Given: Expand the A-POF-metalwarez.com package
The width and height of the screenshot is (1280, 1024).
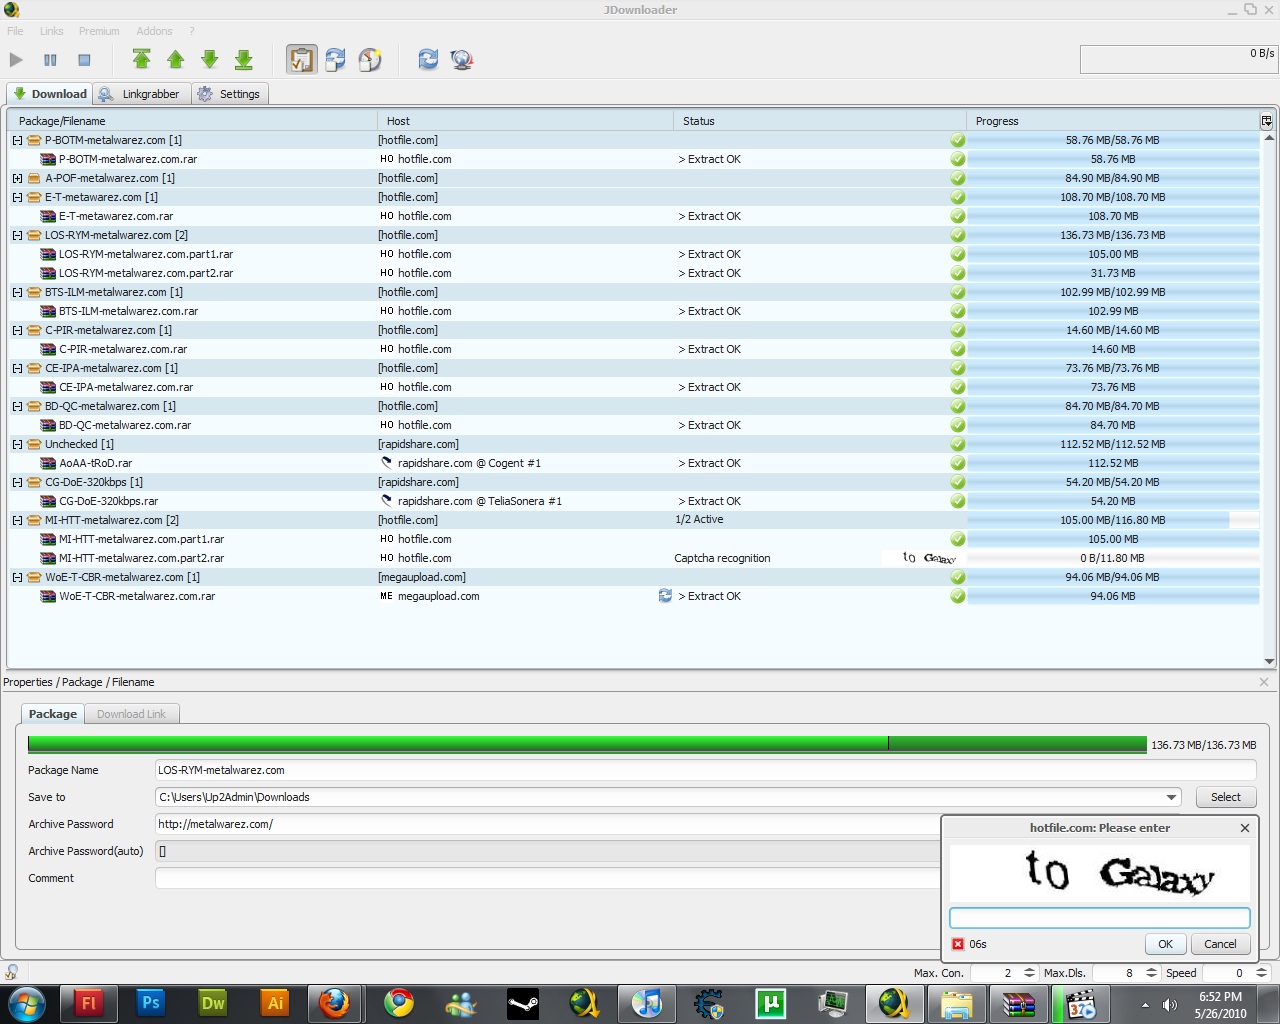Looking at the screenshot, I should coord(17,178).
